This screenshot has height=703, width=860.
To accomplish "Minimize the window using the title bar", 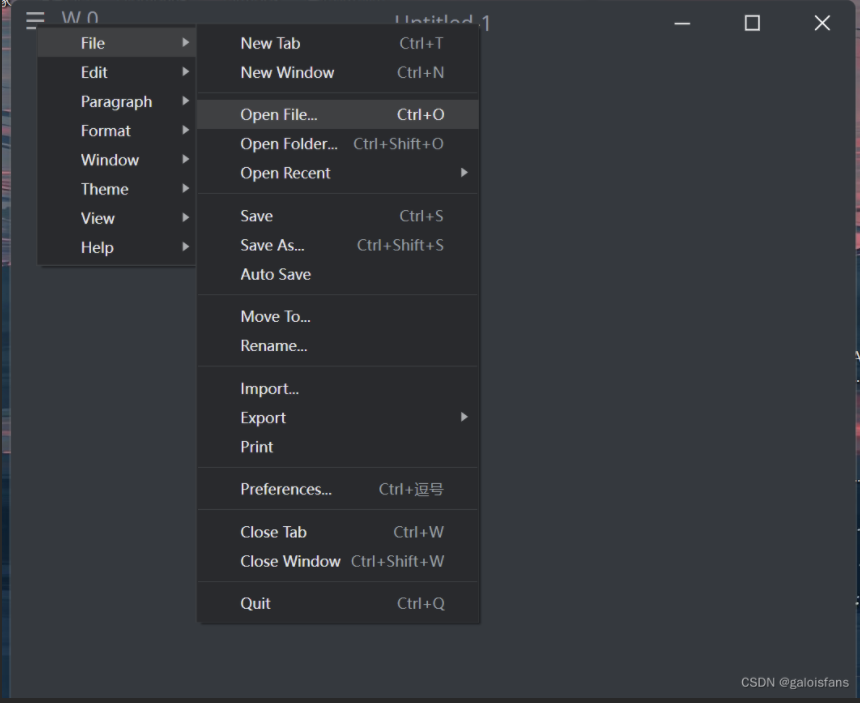I will [683, 23].
